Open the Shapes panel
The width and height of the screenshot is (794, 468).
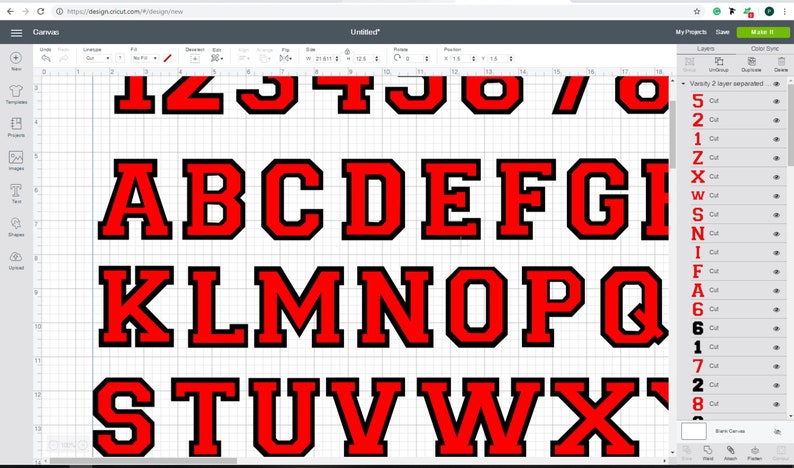pyautogui.click(x=16, y=227)
